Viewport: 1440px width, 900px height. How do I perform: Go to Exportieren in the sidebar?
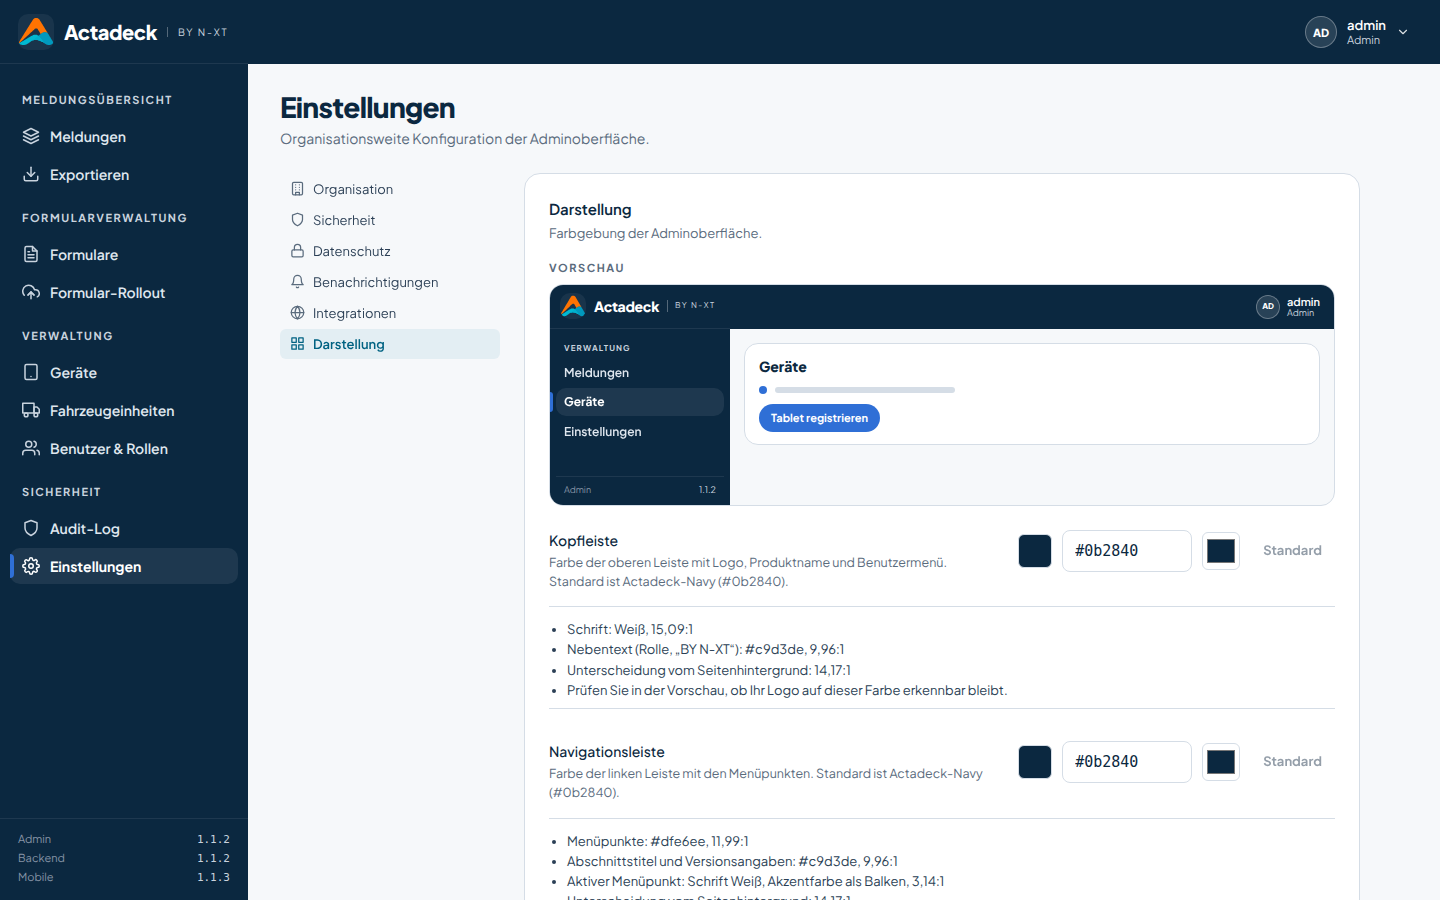click(x=124, y=174)
